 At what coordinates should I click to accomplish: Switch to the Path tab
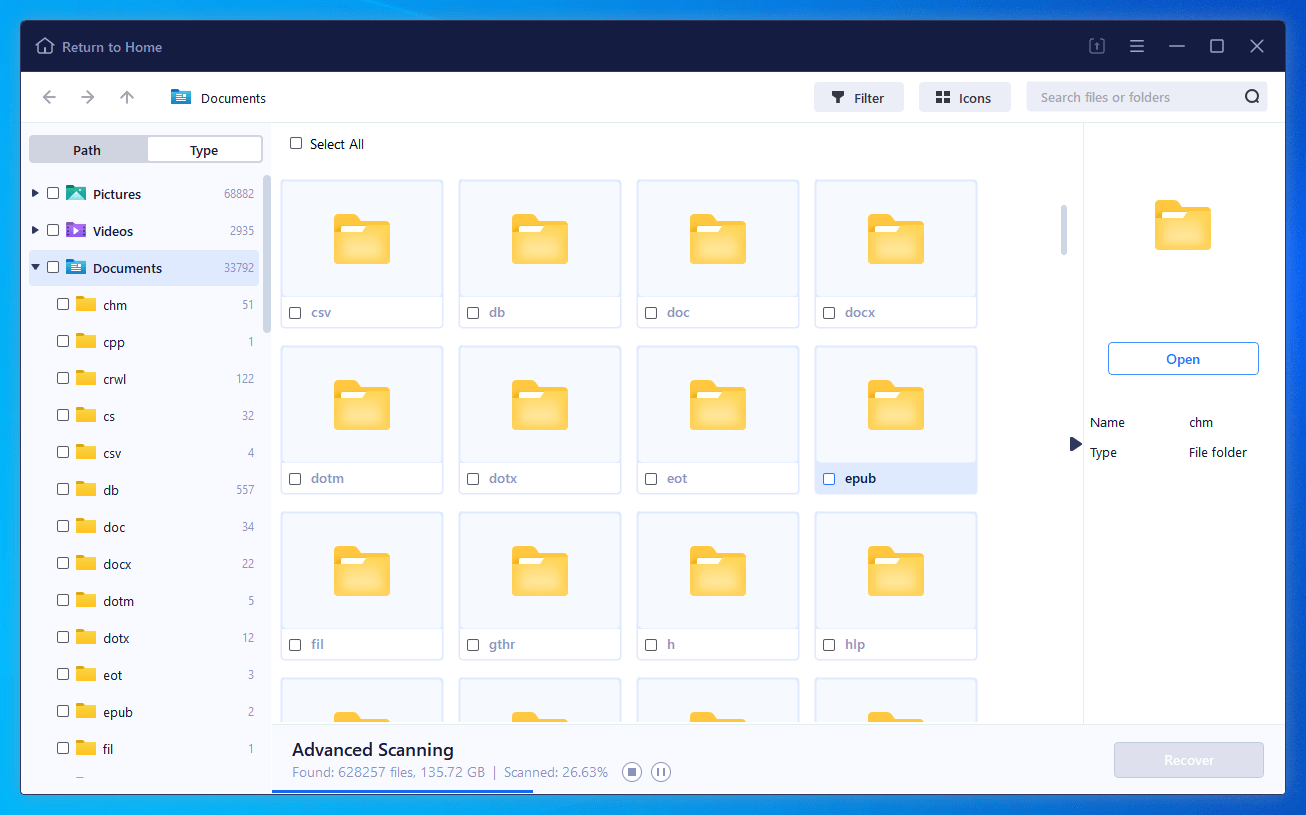(x=87, y=150)
